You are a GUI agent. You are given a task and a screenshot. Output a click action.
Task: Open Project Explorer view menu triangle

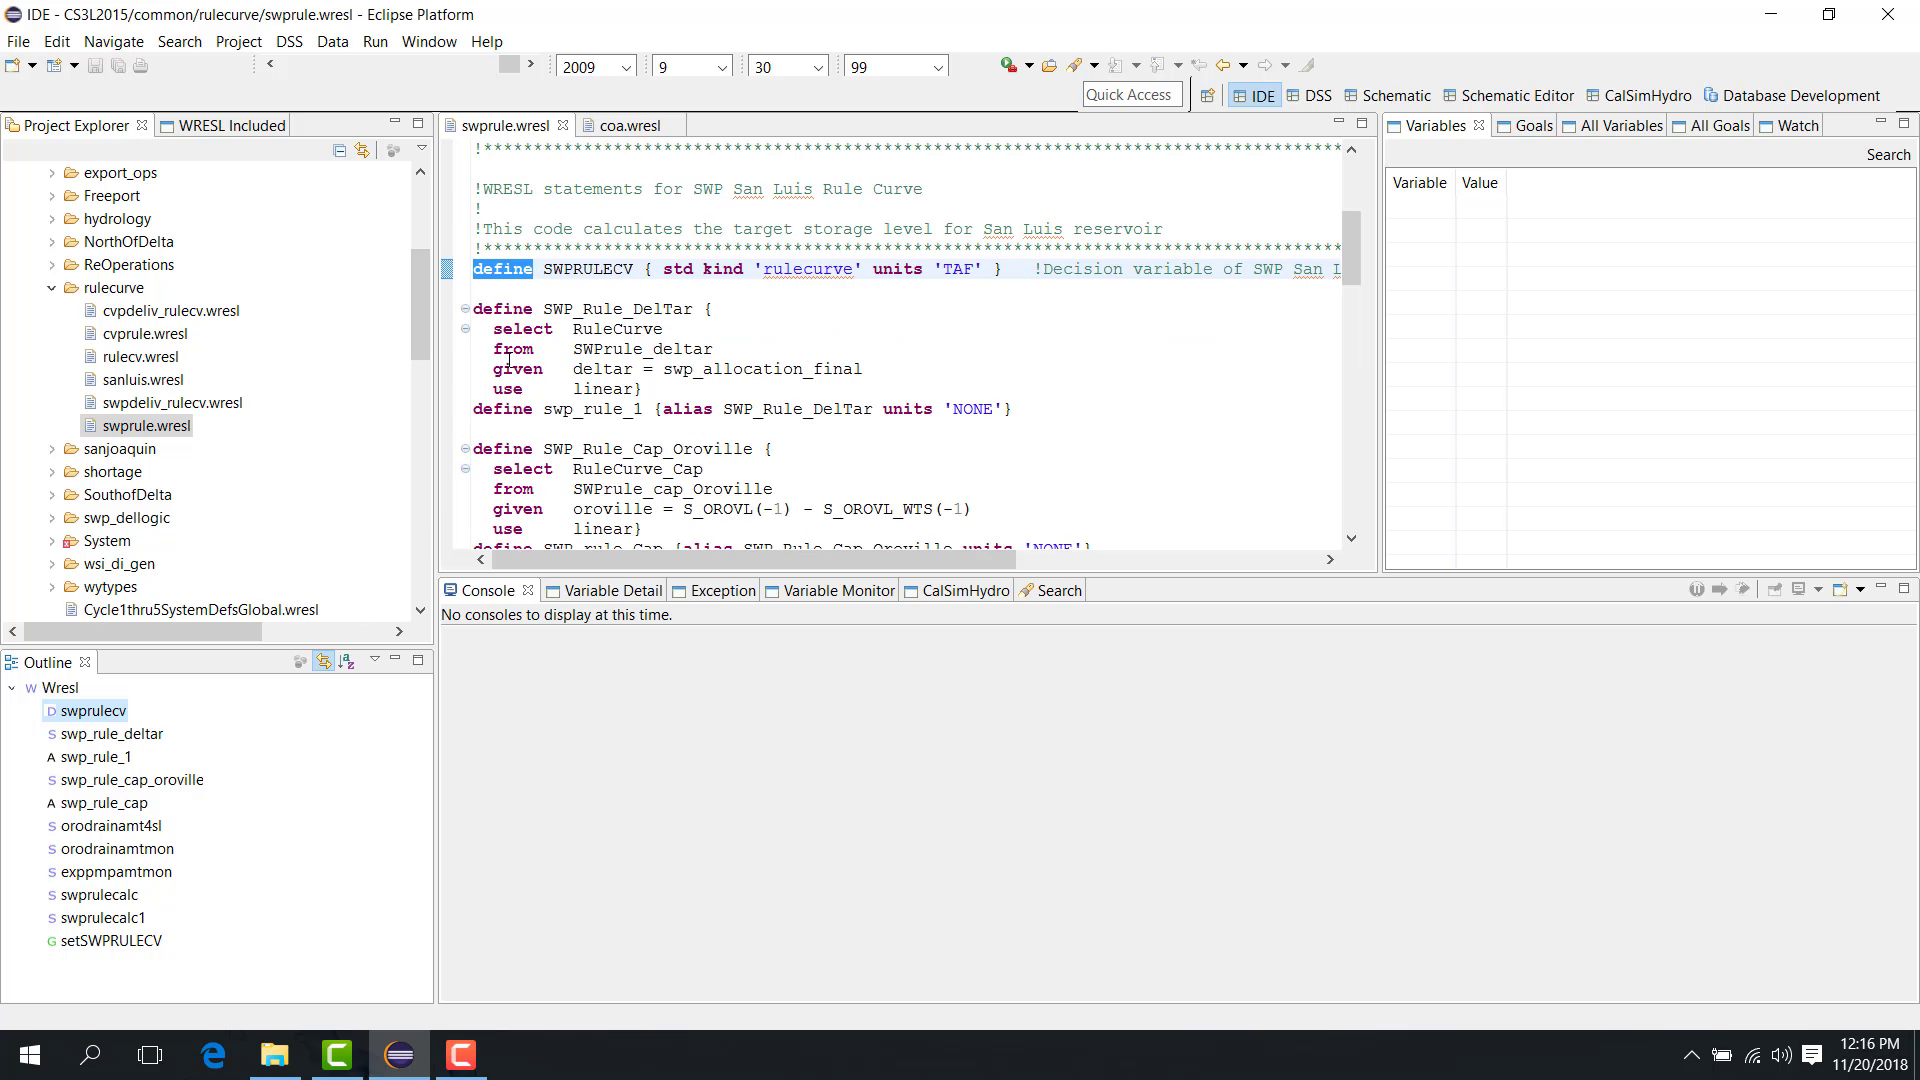pos(422,149)
